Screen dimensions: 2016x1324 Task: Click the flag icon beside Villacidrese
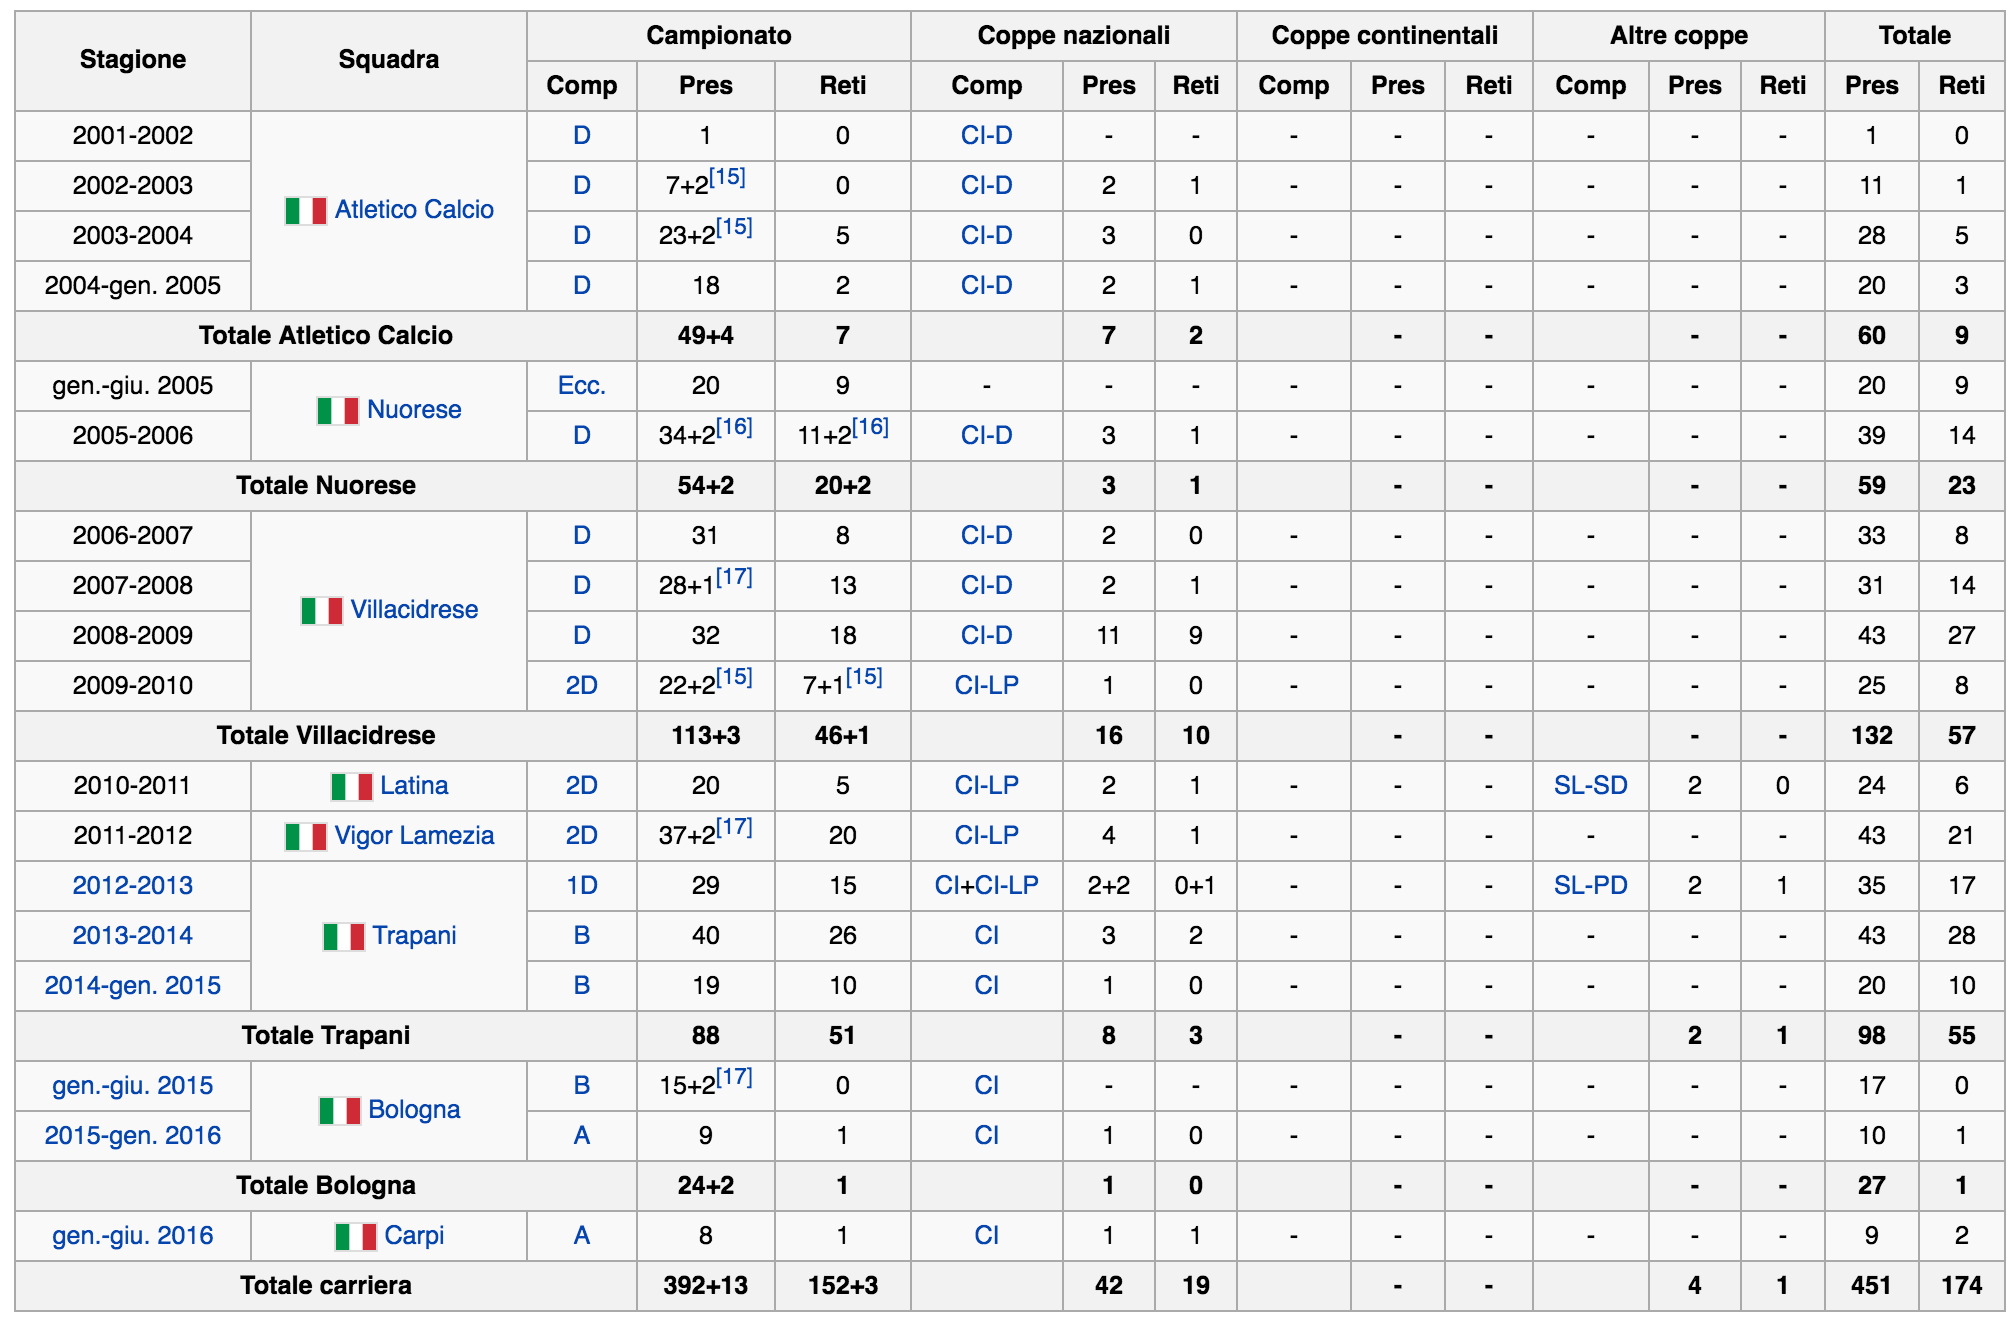click(x=322, y=611)
